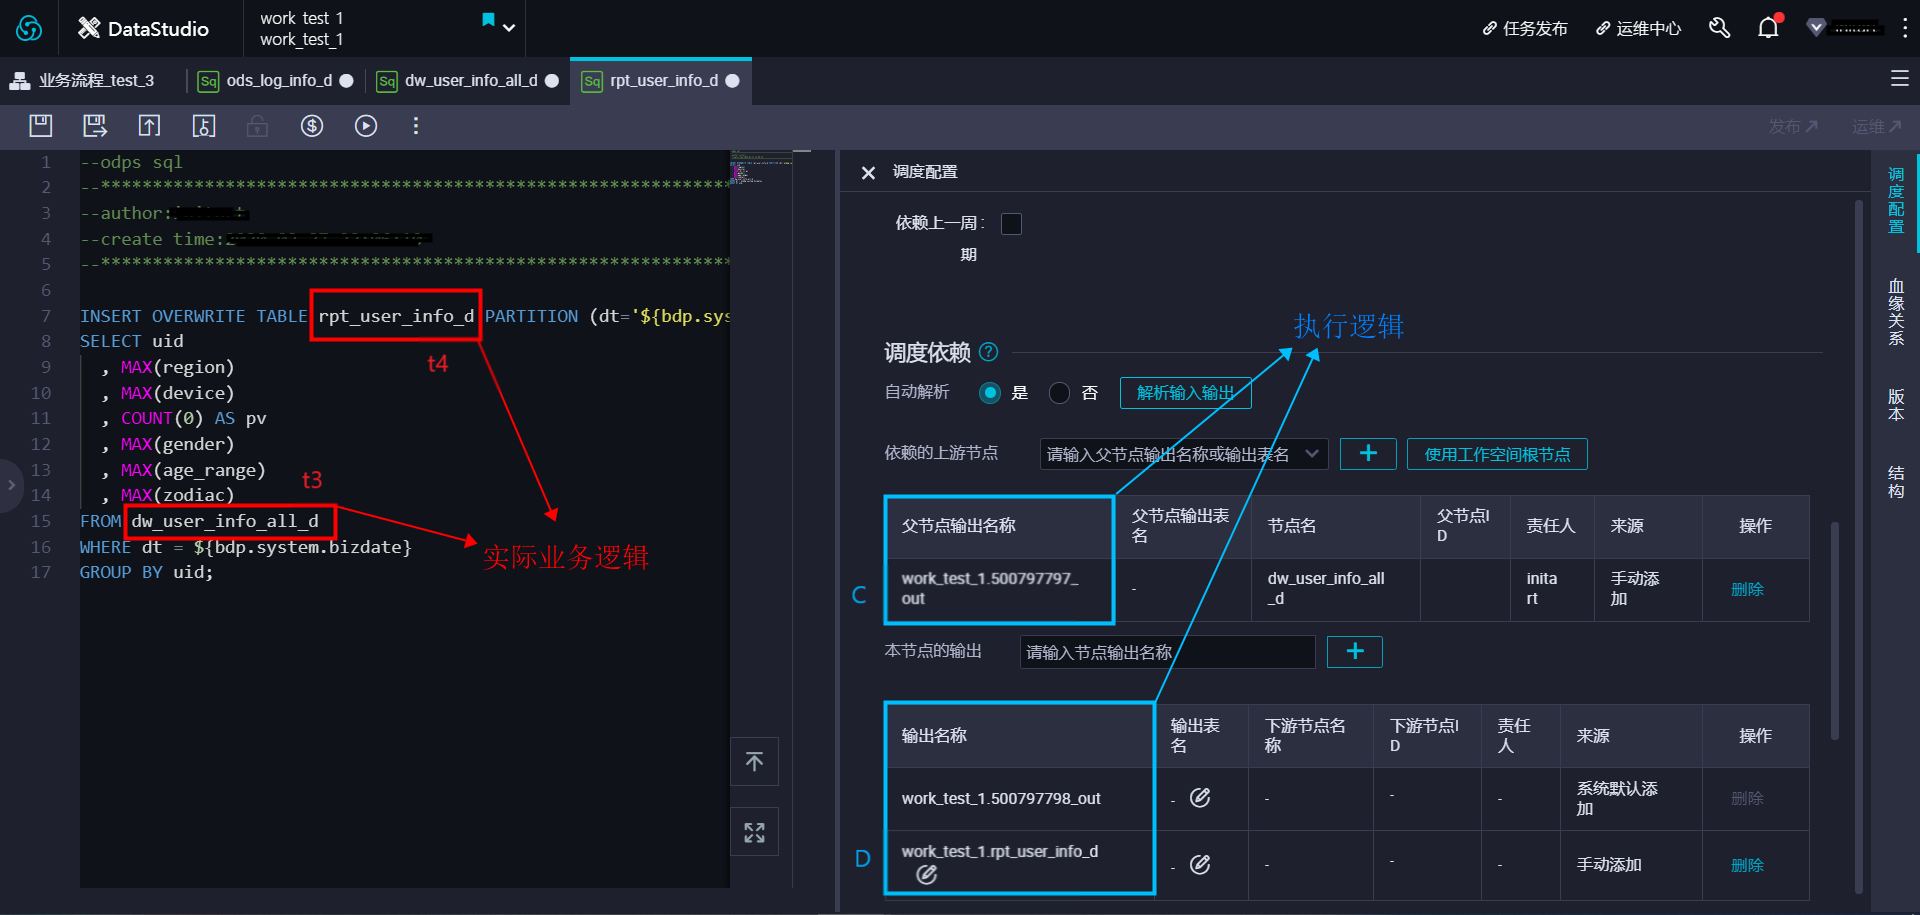Run the SQL with play icon
The image size is (1920, 915).
click(366, 125)
